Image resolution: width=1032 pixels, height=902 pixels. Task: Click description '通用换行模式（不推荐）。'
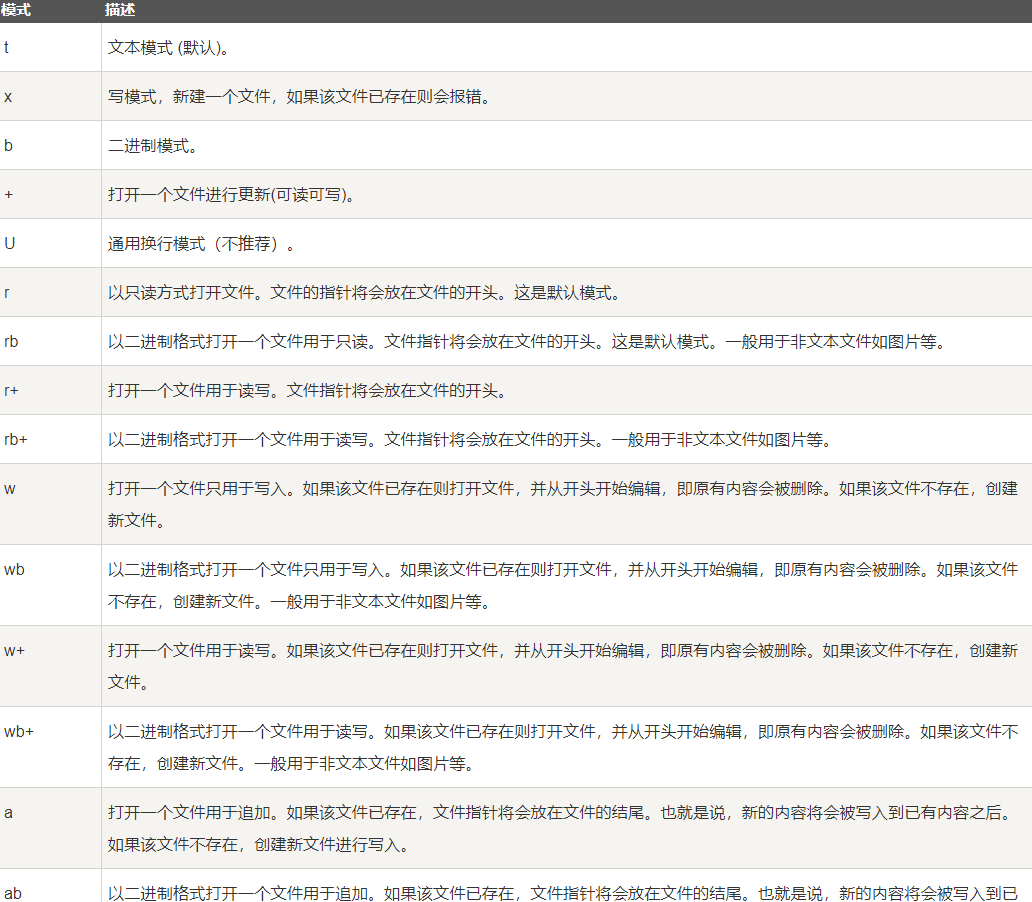[x=201, y=244]
